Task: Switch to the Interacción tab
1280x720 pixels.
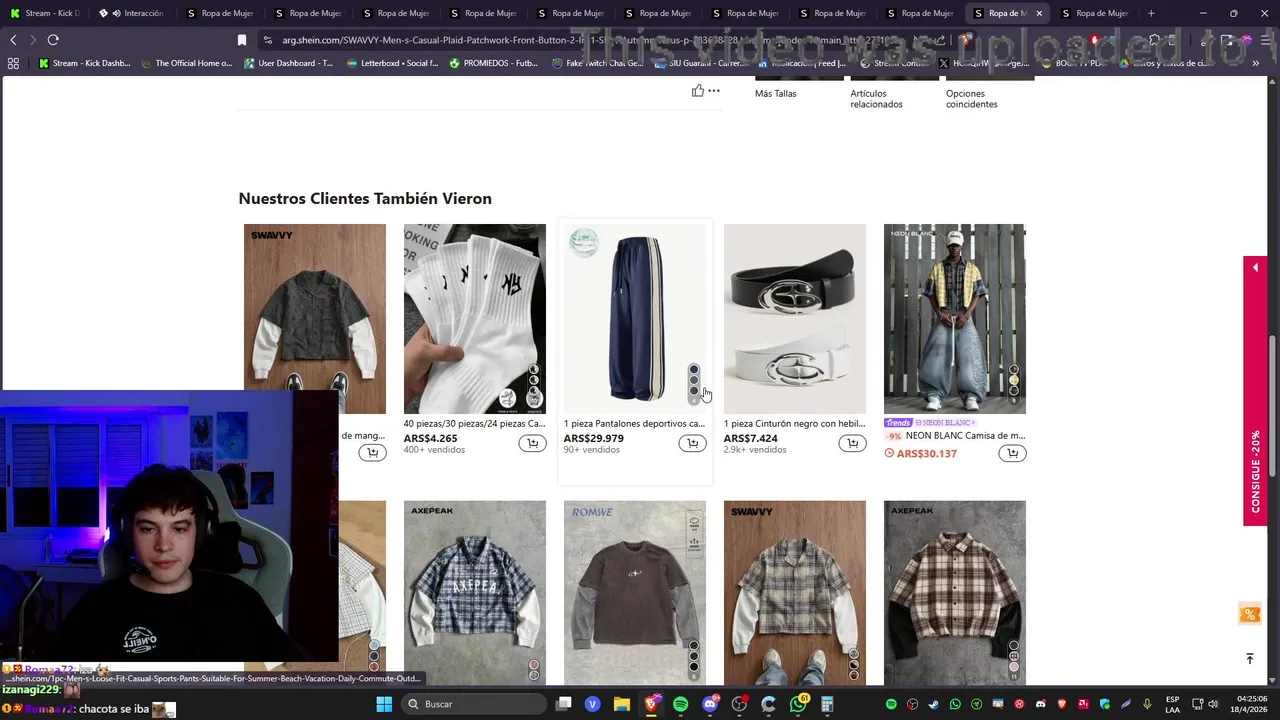Action: pos(134,13)
